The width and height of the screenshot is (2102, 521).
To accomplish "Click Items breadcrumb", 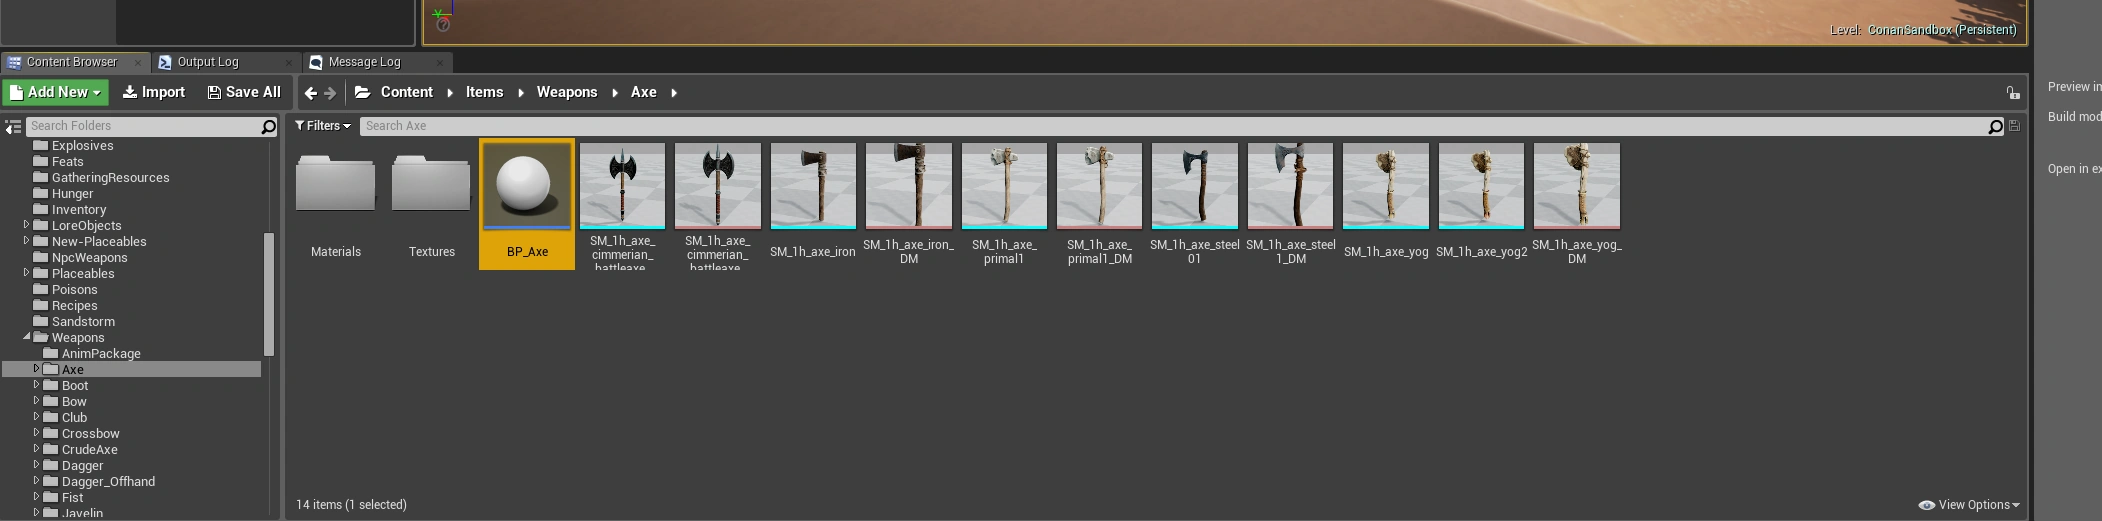I will (x=484, y=92).
